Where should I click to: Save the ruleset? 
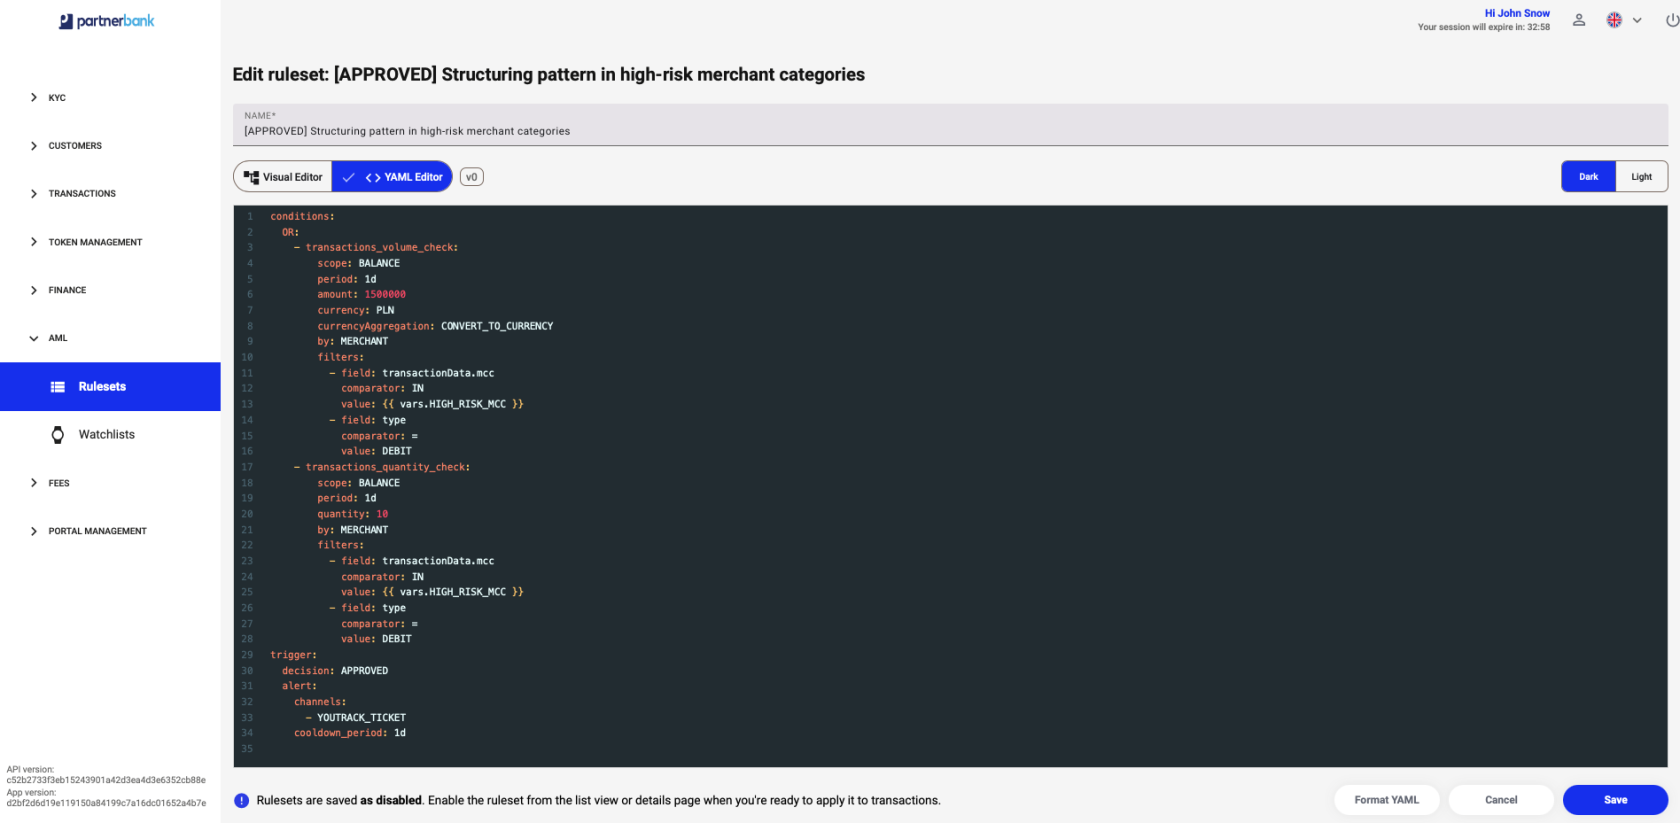(x=1615, y=800)
